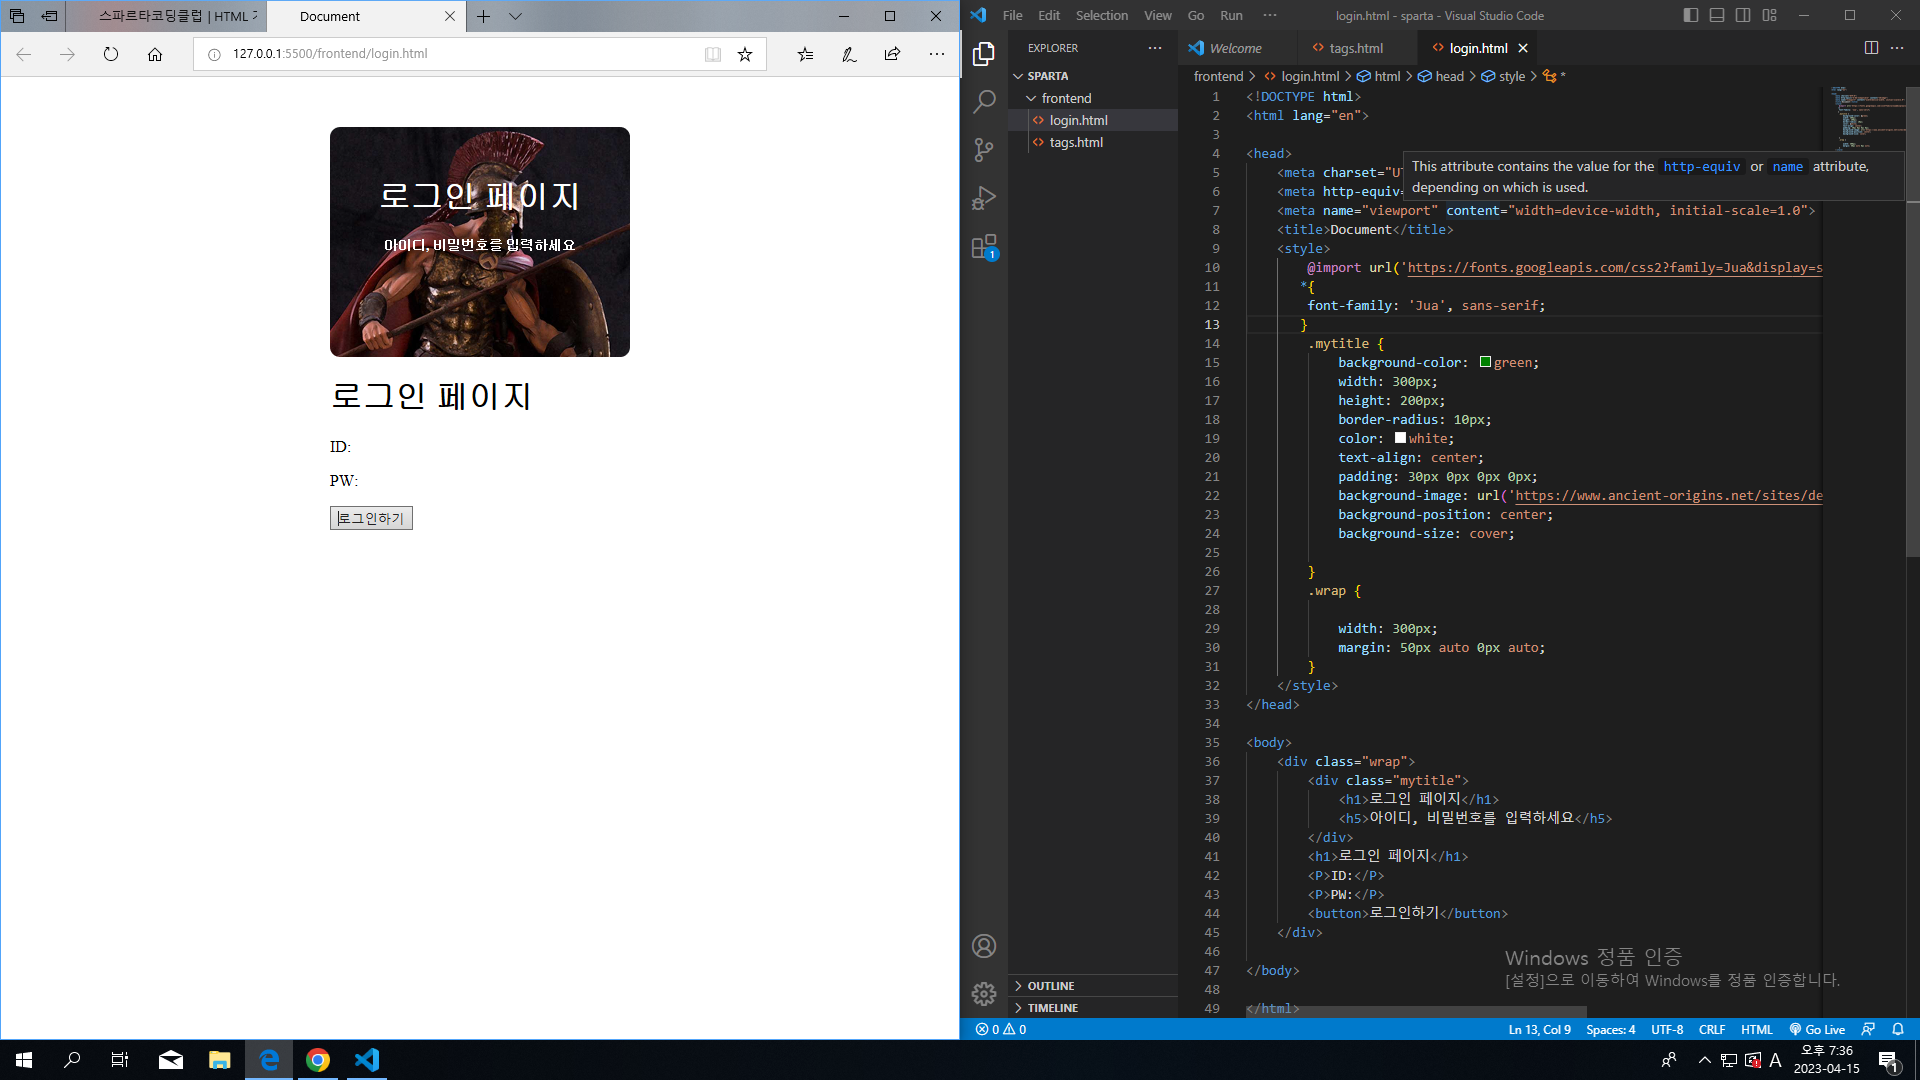Open the Accounts menu in activity bar

pyautogui.click(x=984, y=946)
